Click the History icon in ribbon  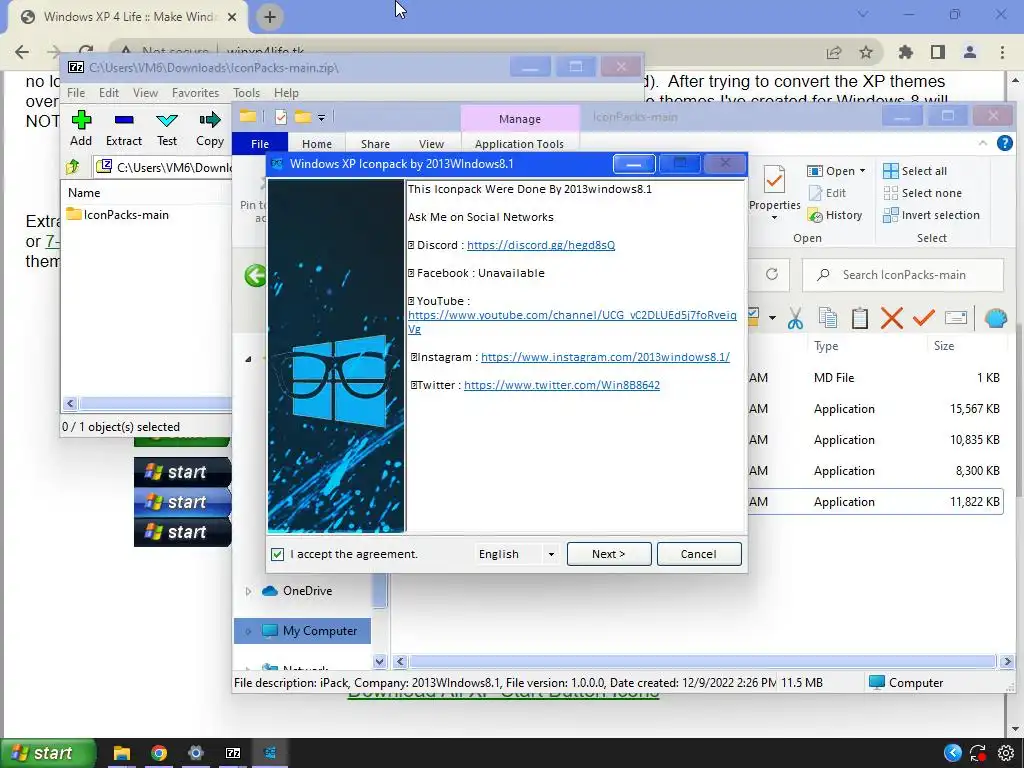pyautogui.click(x=815, y=215)
